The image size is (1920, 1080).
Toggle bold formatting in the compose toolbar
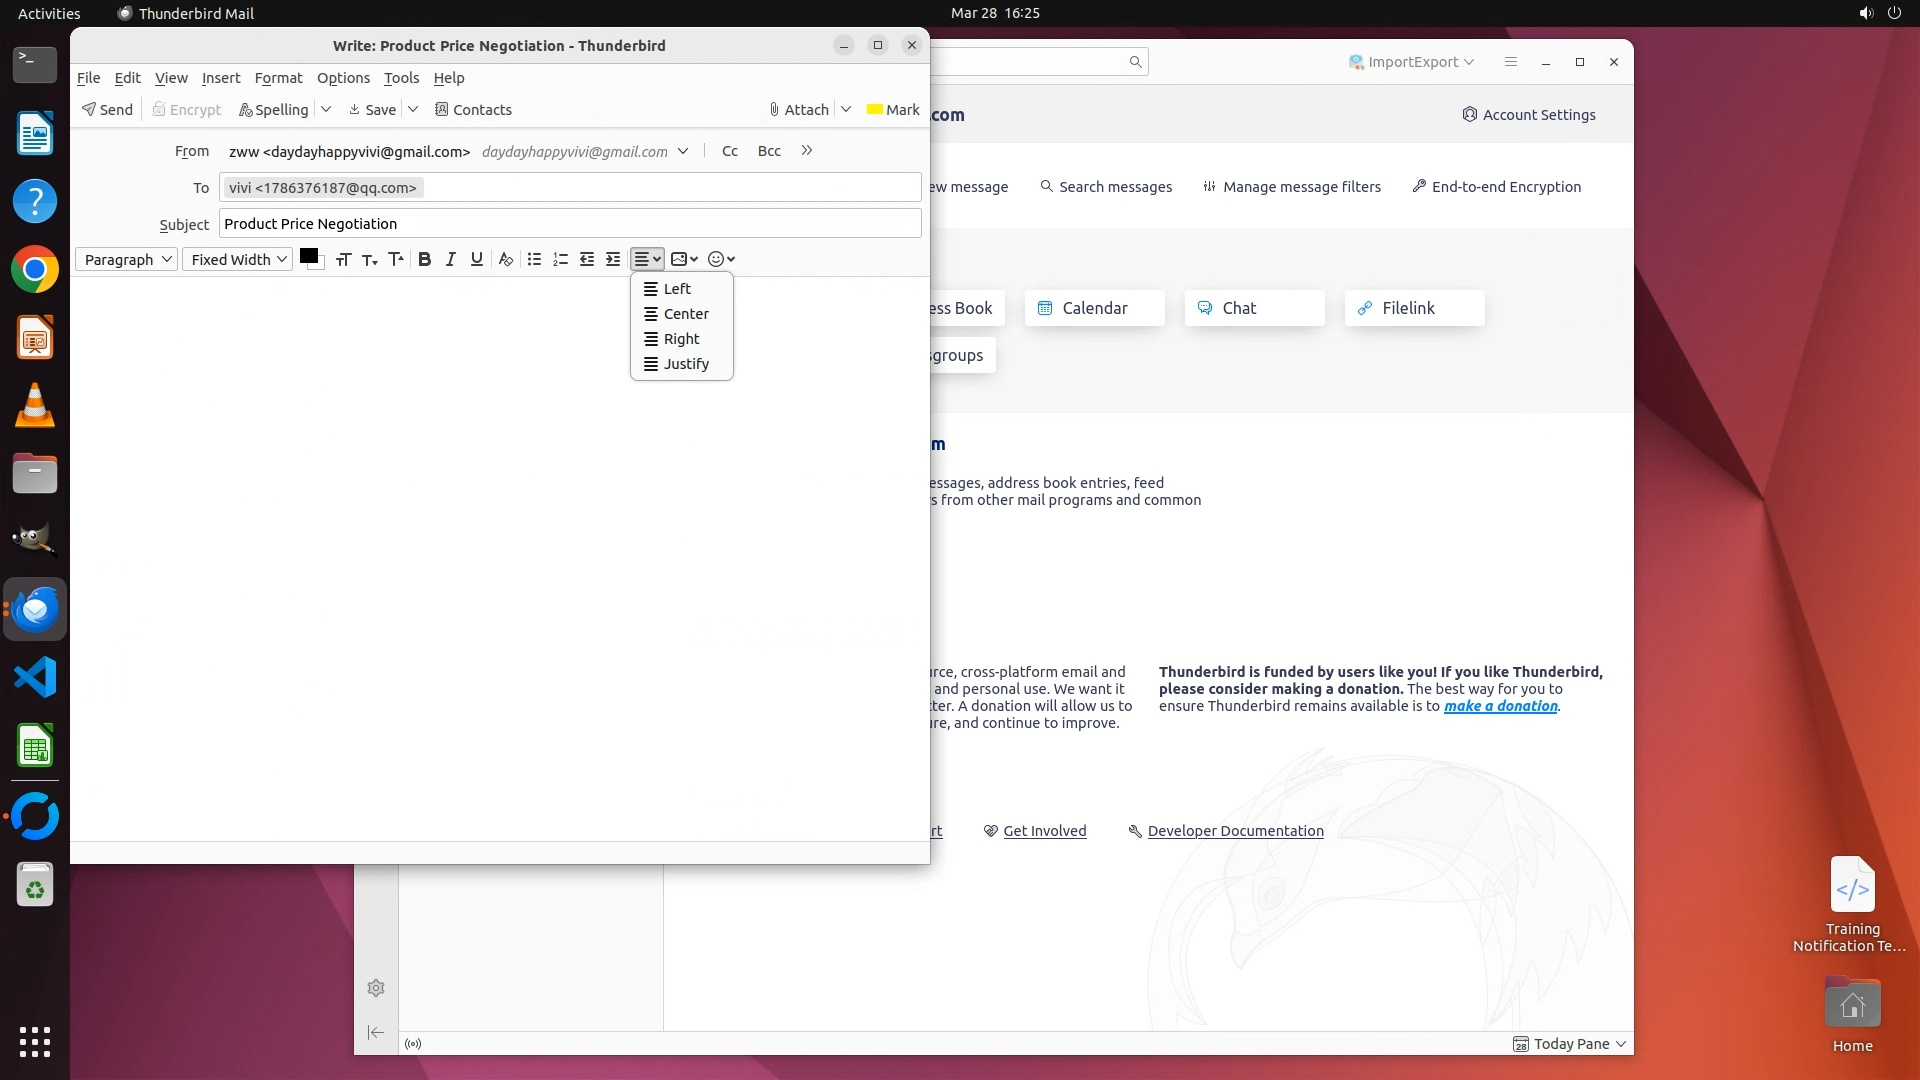pyautogui.click(x=425, y=259)
